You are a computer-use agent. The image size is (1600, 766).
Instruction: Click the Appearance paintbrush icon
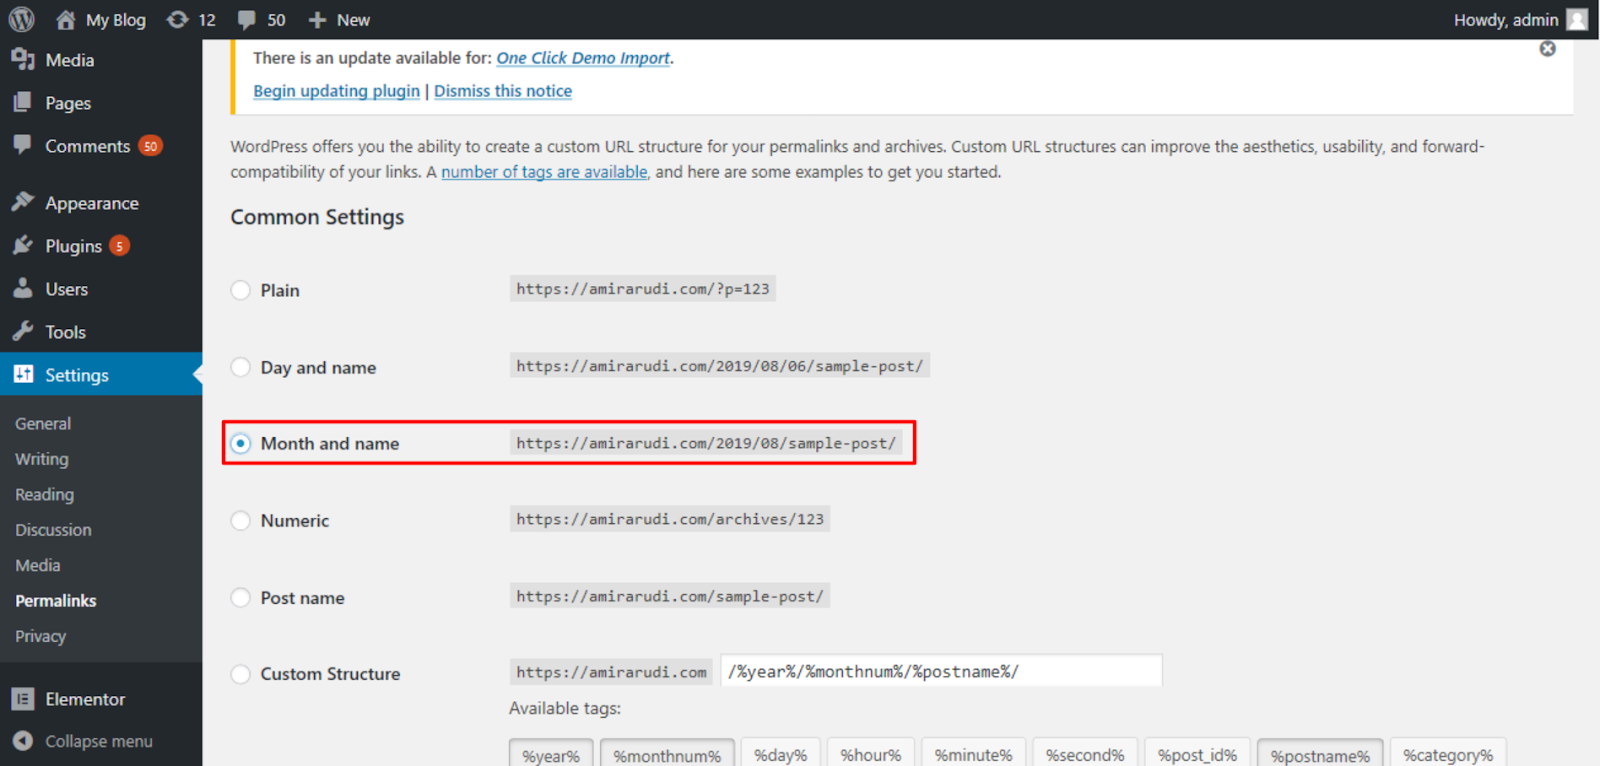23,203
